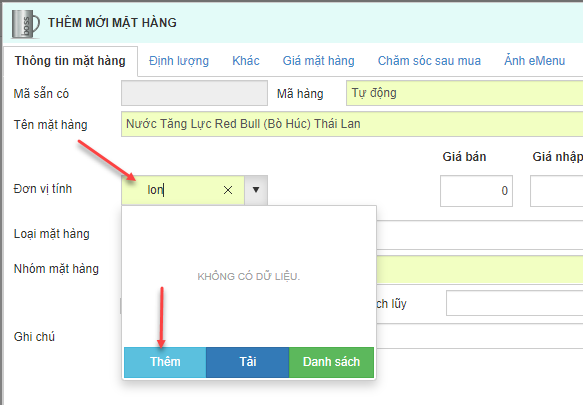Select the Thông tin mặt hàng tab

coord(70,61)
